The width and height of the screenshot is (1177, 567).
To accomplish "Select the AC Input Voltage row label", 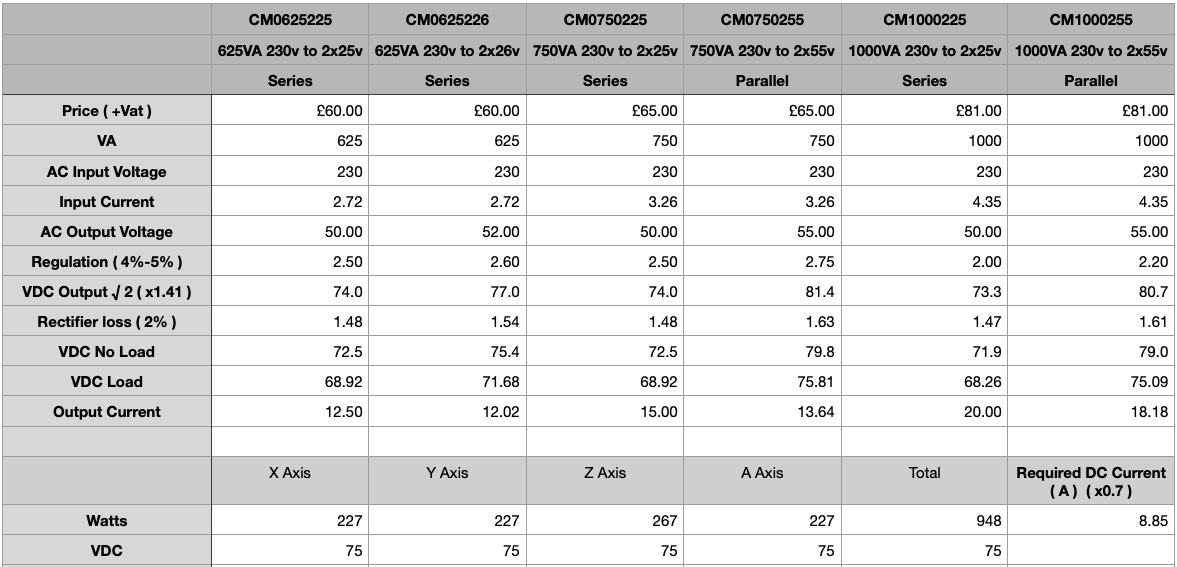I will point(107,172).
